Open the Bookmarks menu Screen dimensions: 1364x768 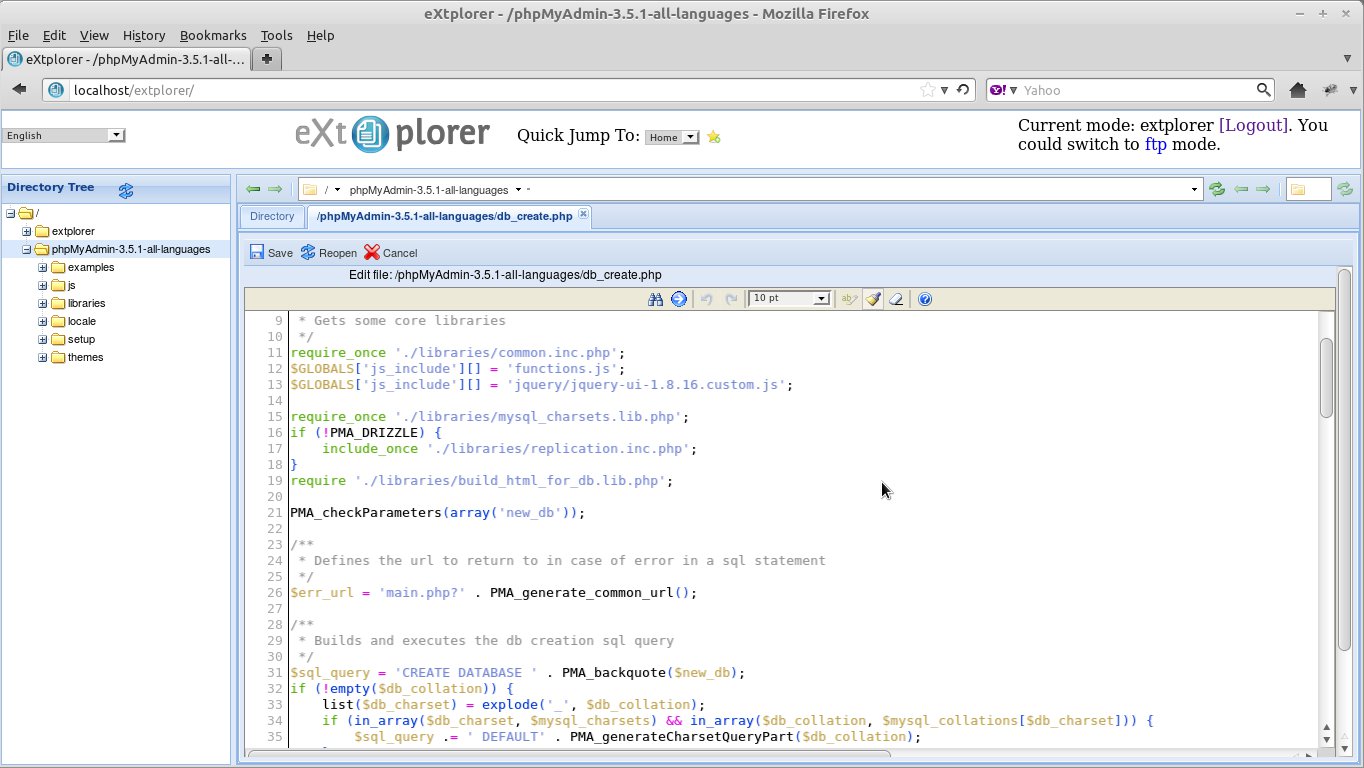(x=213, y=35)
